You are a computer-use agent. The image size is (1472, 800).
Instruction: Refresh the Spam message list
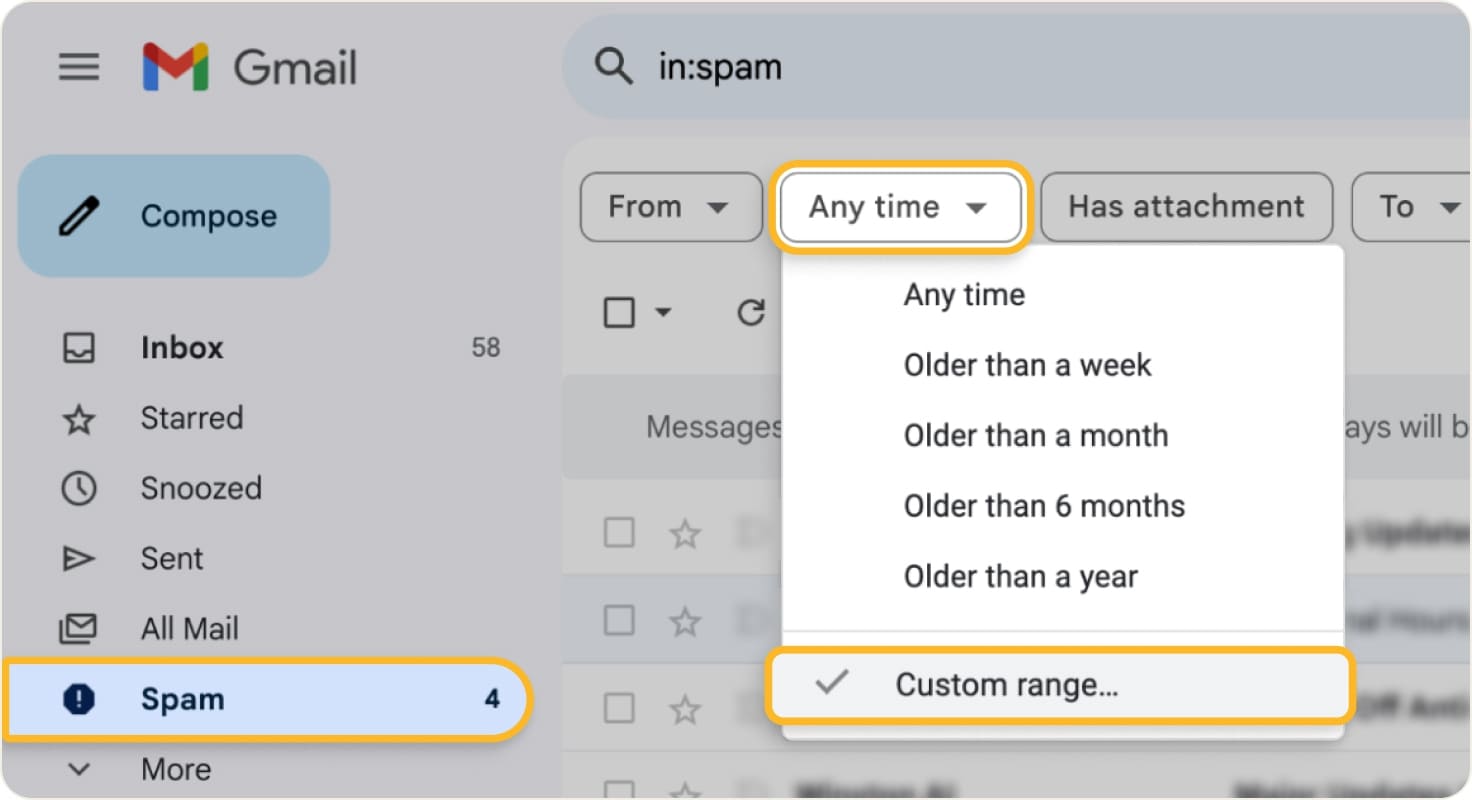(x=750, y=312)
